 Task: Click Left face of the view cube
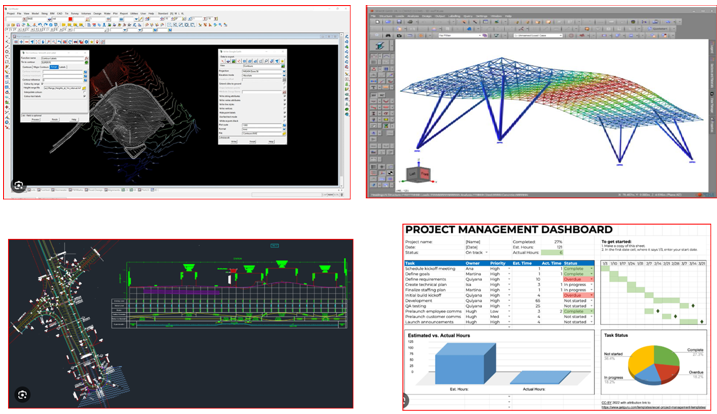point(412,173)
